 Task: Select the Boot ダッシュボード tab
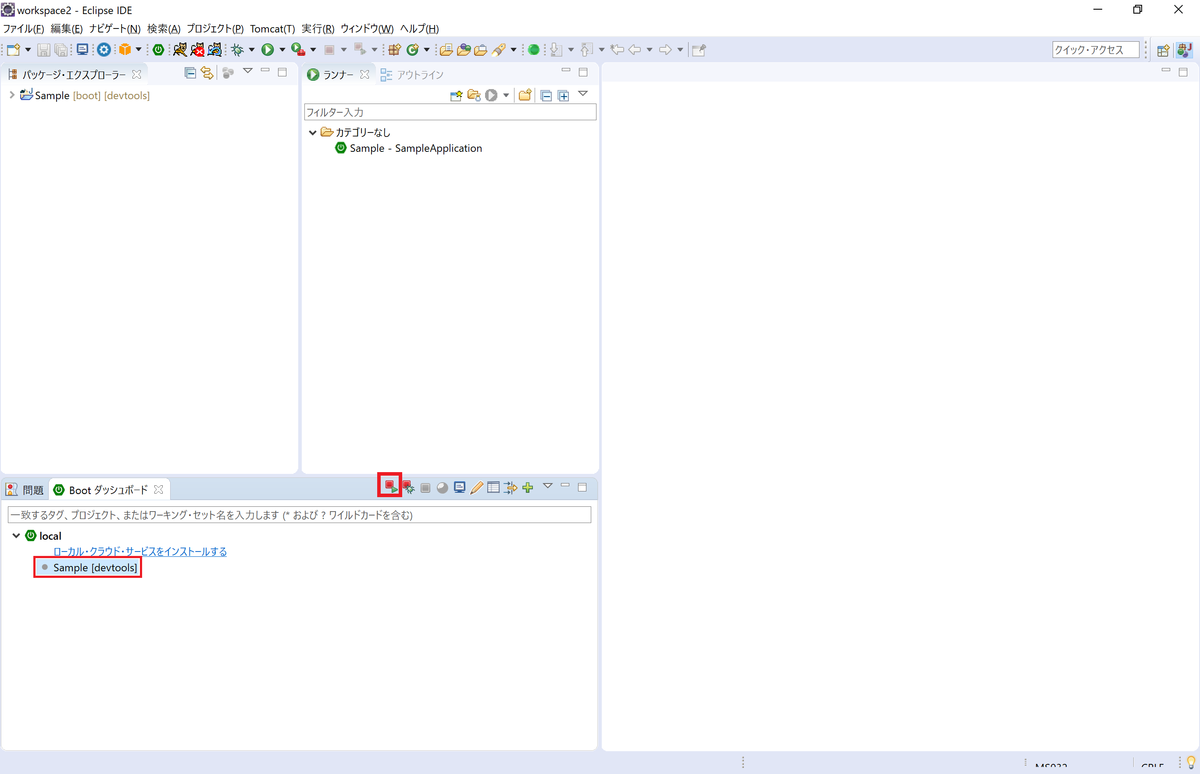click(x=108, y=490)
